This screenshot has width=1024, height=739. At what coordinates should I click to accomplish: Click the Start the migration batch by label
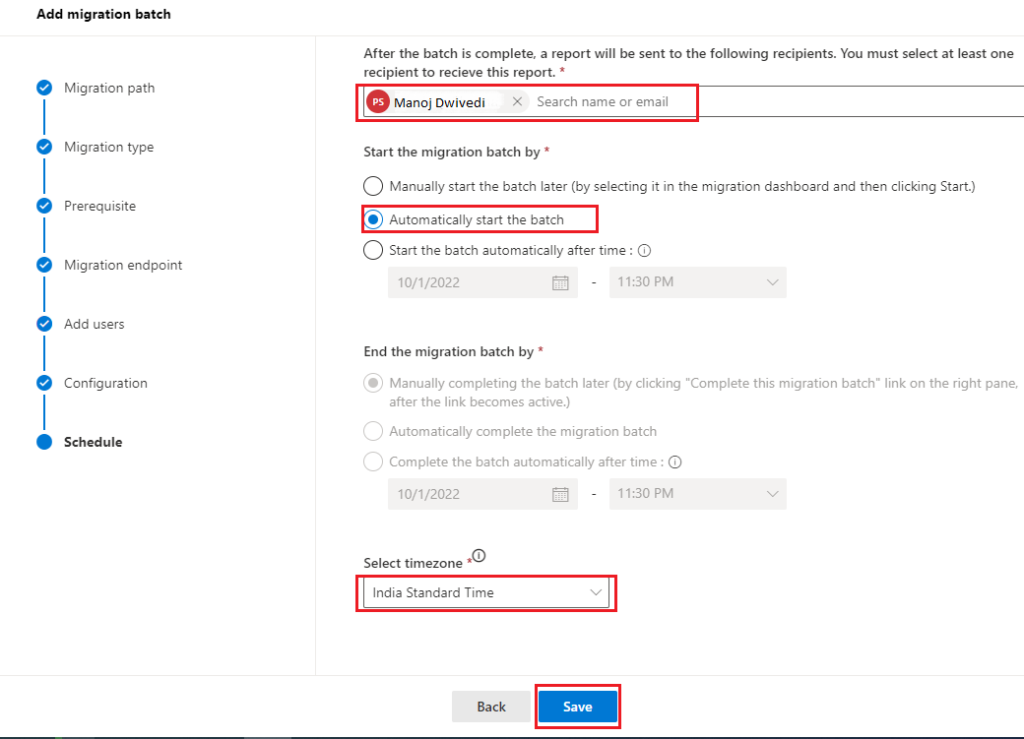(452, 152)
